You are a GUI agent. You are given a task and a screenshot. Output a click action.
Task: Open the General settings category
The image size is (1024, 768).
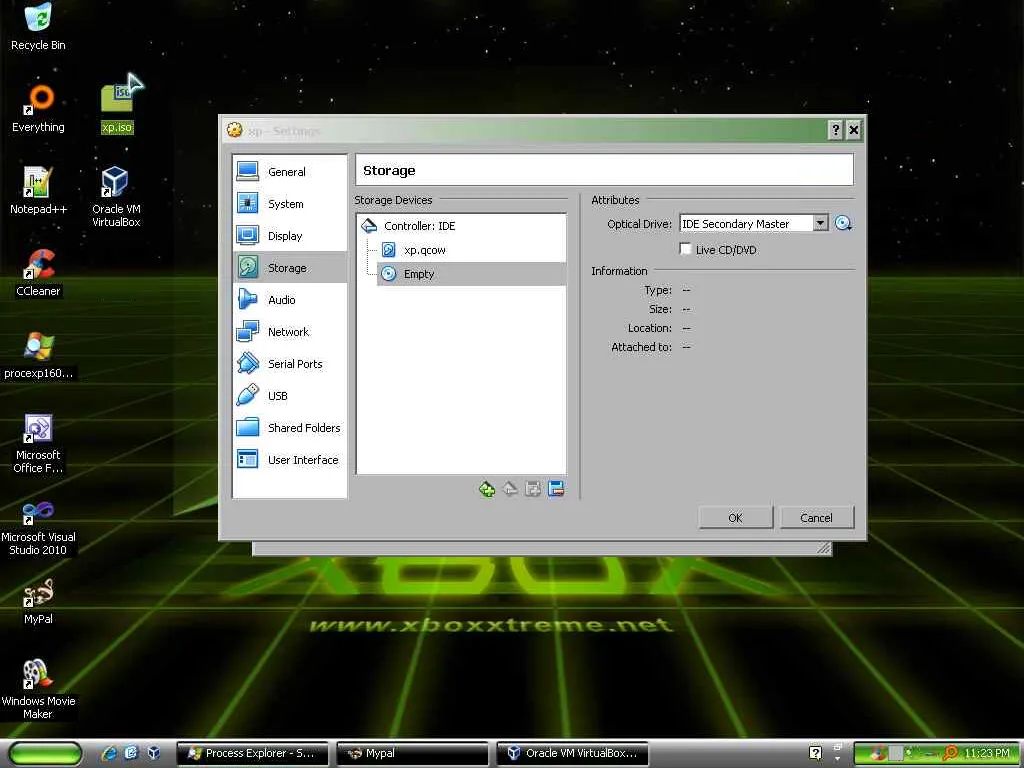click(x=290, y=172)
